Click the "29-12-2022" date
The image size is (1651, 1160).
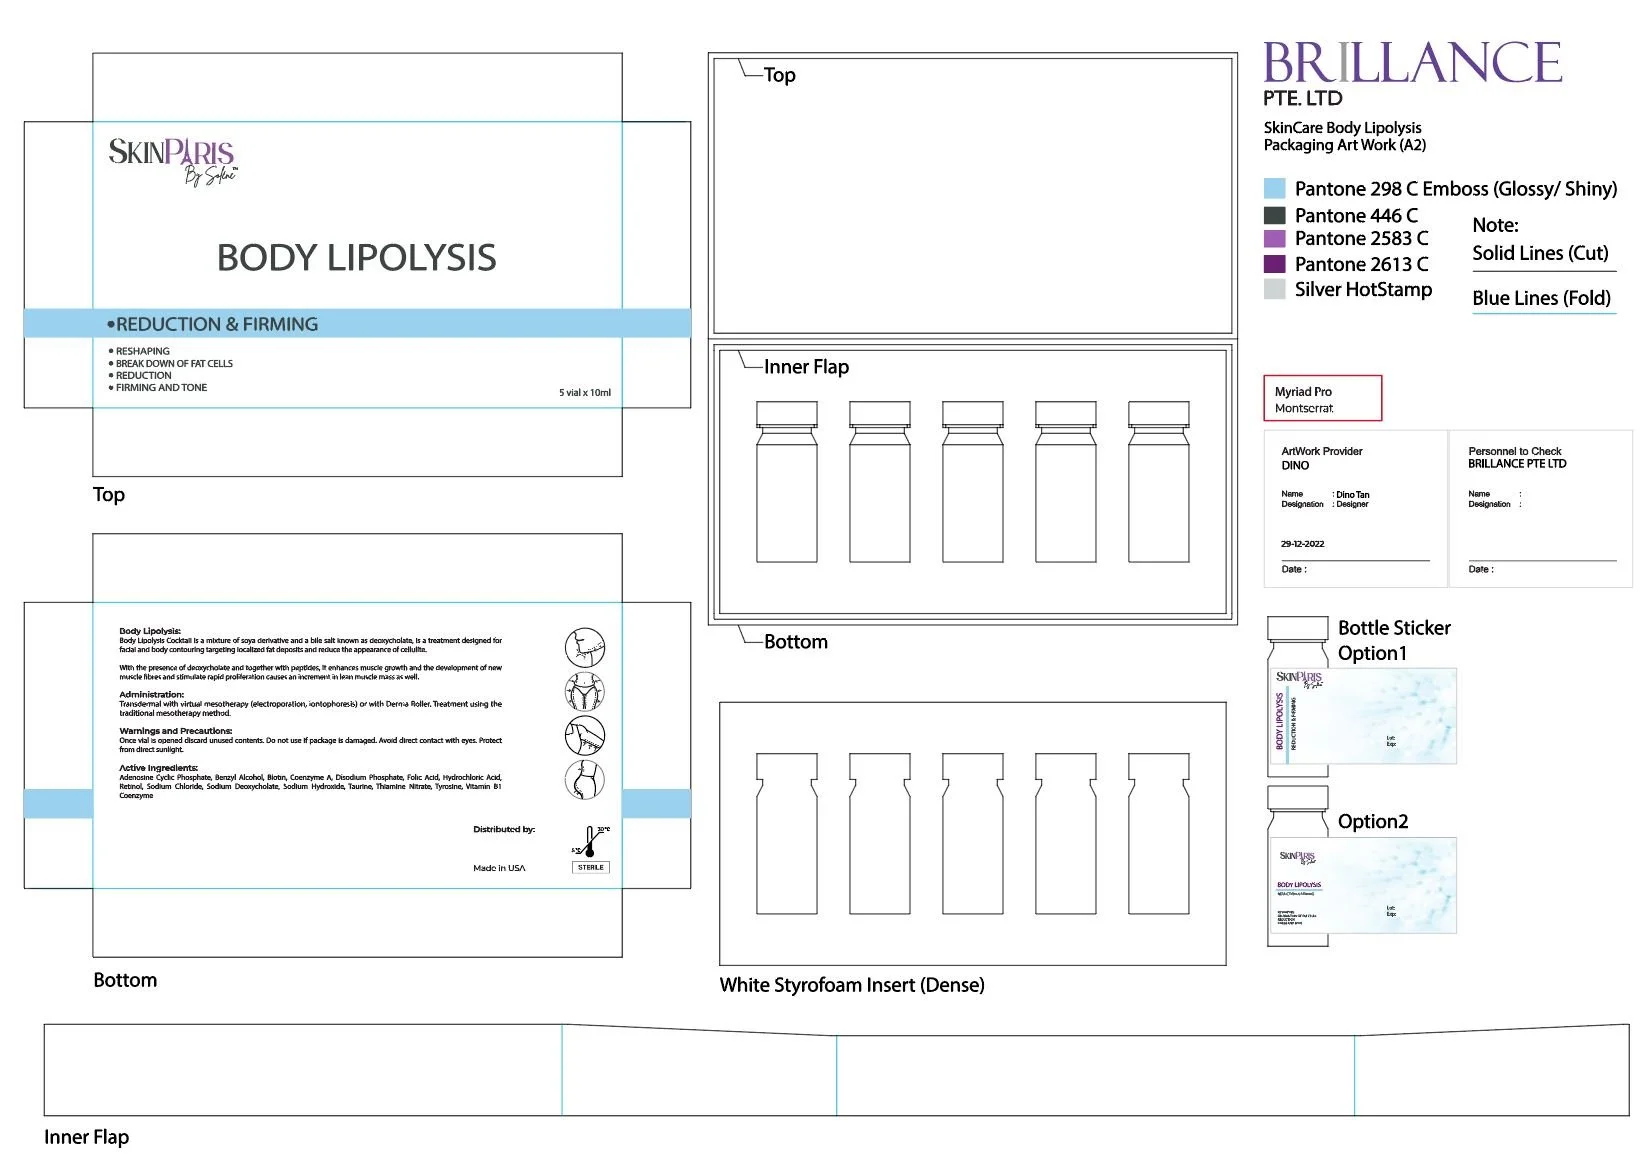1302,544
